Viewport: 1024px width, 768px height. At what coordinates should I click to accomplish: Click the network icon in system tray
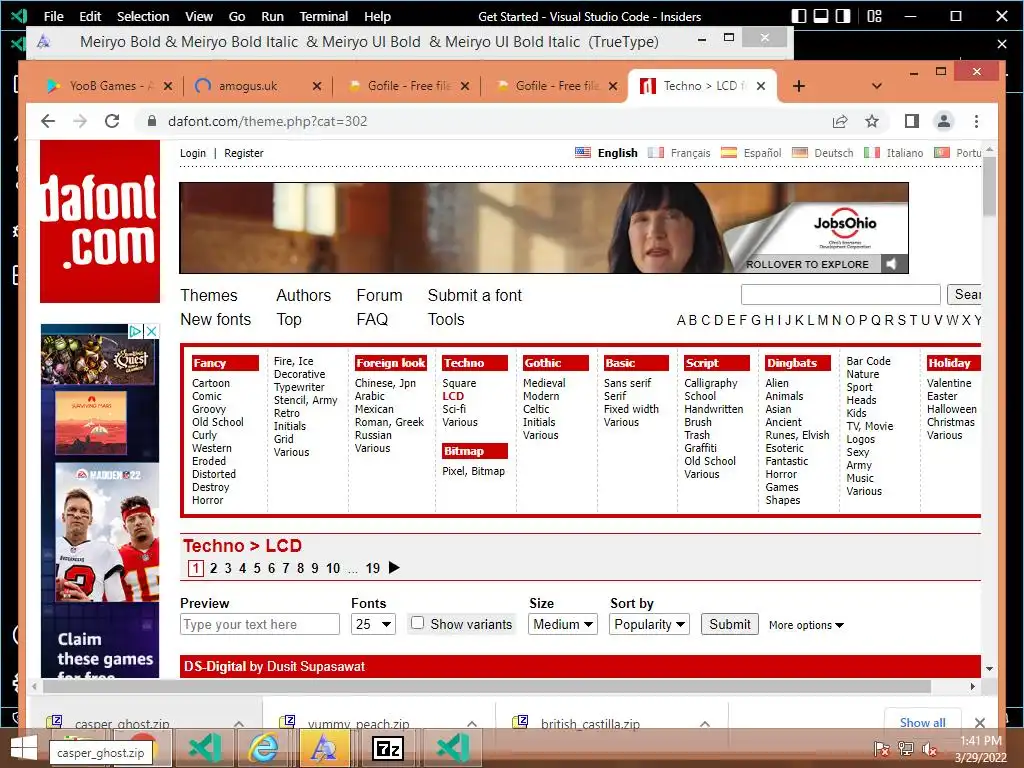click(906, 749)
